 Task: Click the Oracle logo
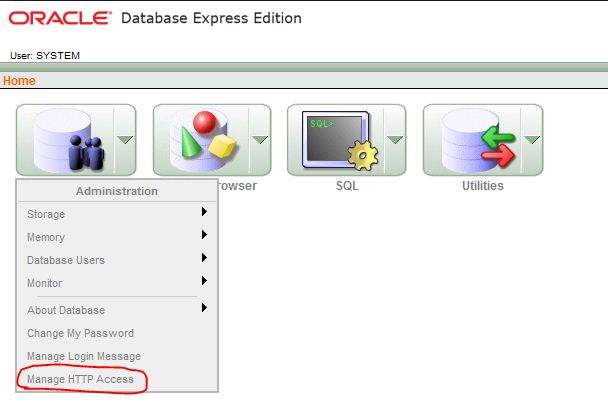click(60, 18)
